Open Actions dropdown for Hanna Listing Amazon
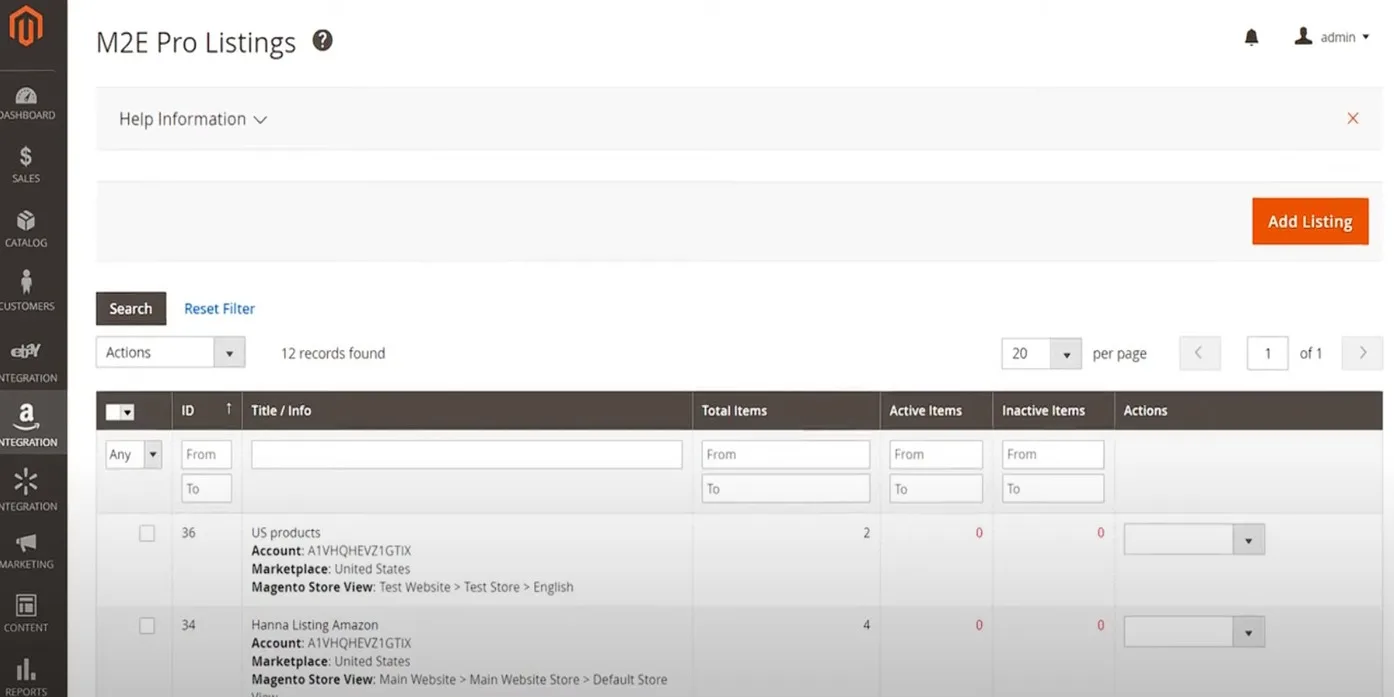This screenshot has height=697, width=1394. [1194, 631]
